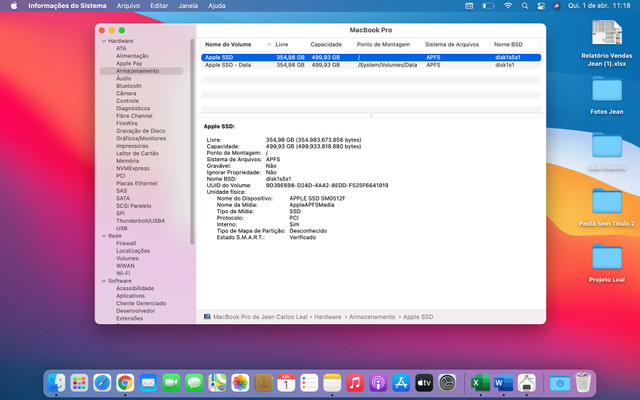Image resolution: width=640 pixels, height=400 pixels.
Task: Select USB in the sidebar
Action: (122, 229)
